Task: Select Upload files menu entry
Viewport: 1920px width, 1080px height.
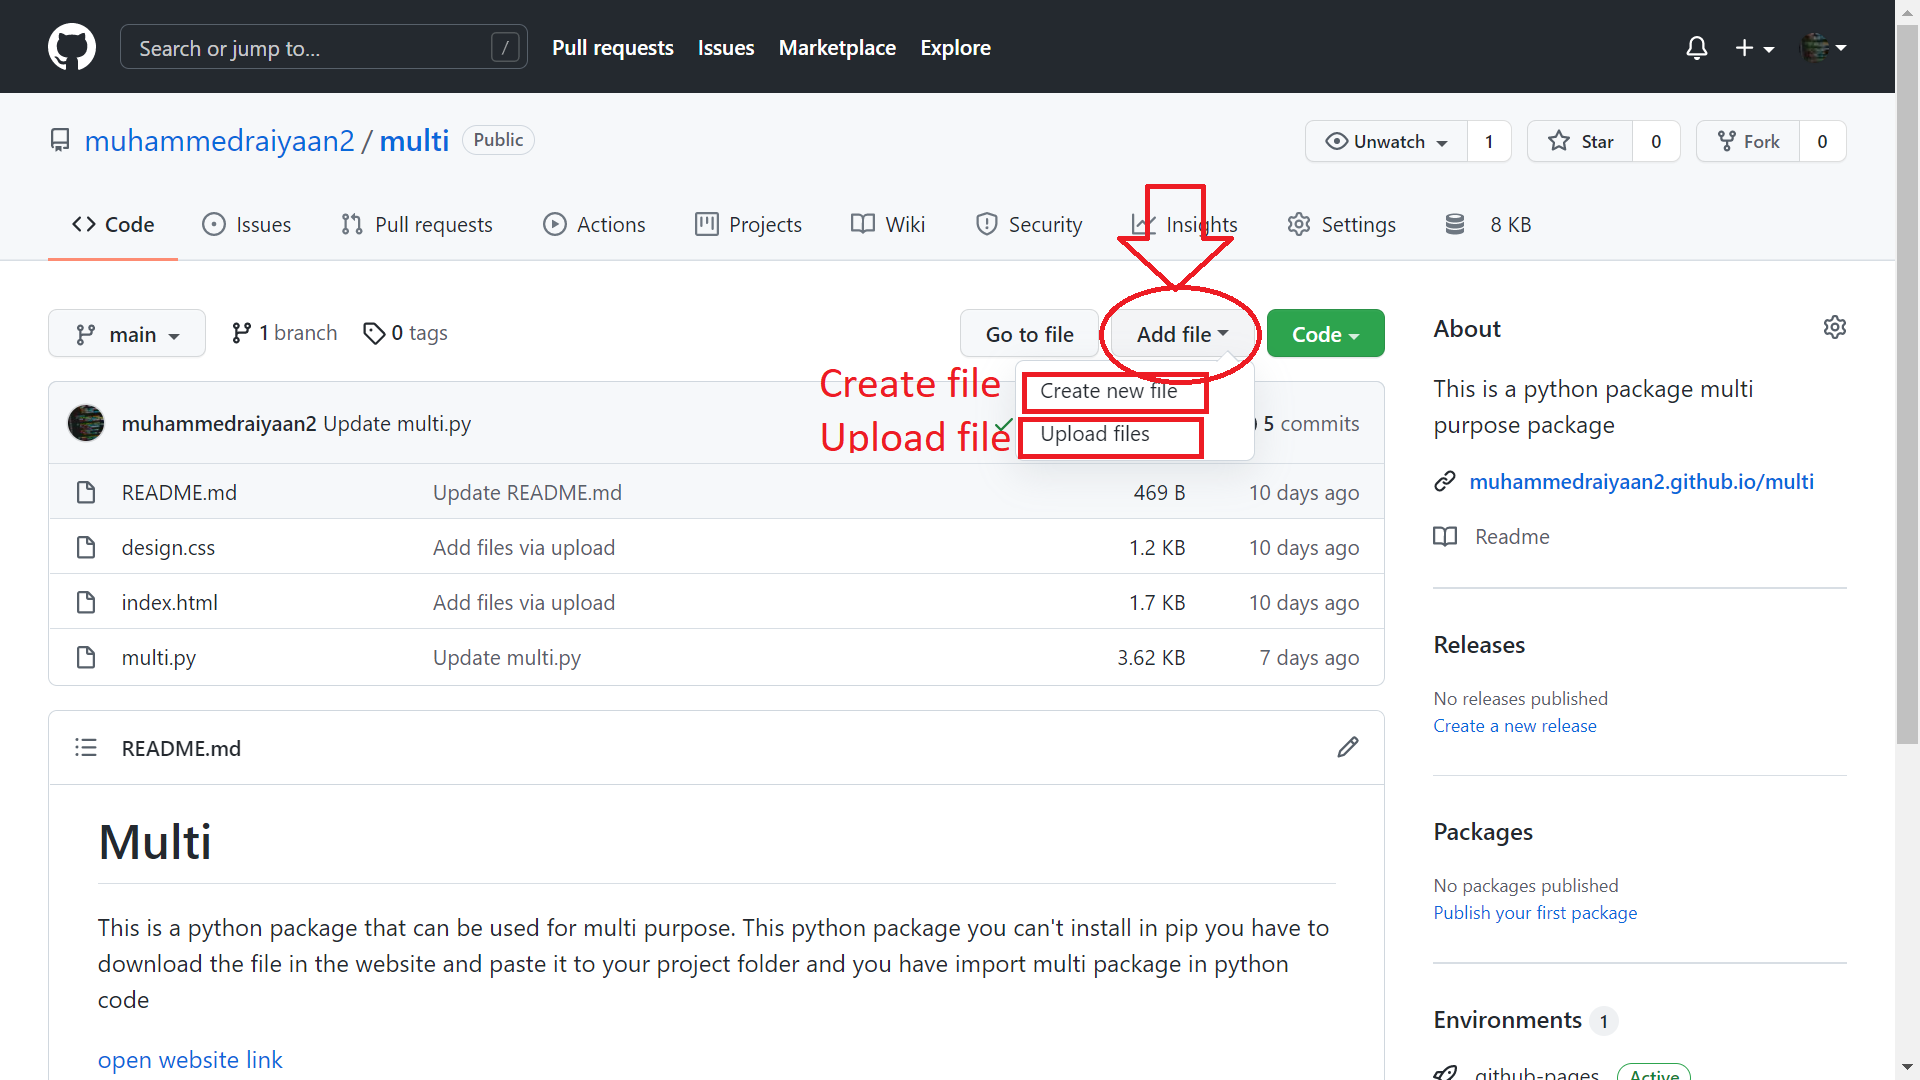Action: coord(1095,434)
